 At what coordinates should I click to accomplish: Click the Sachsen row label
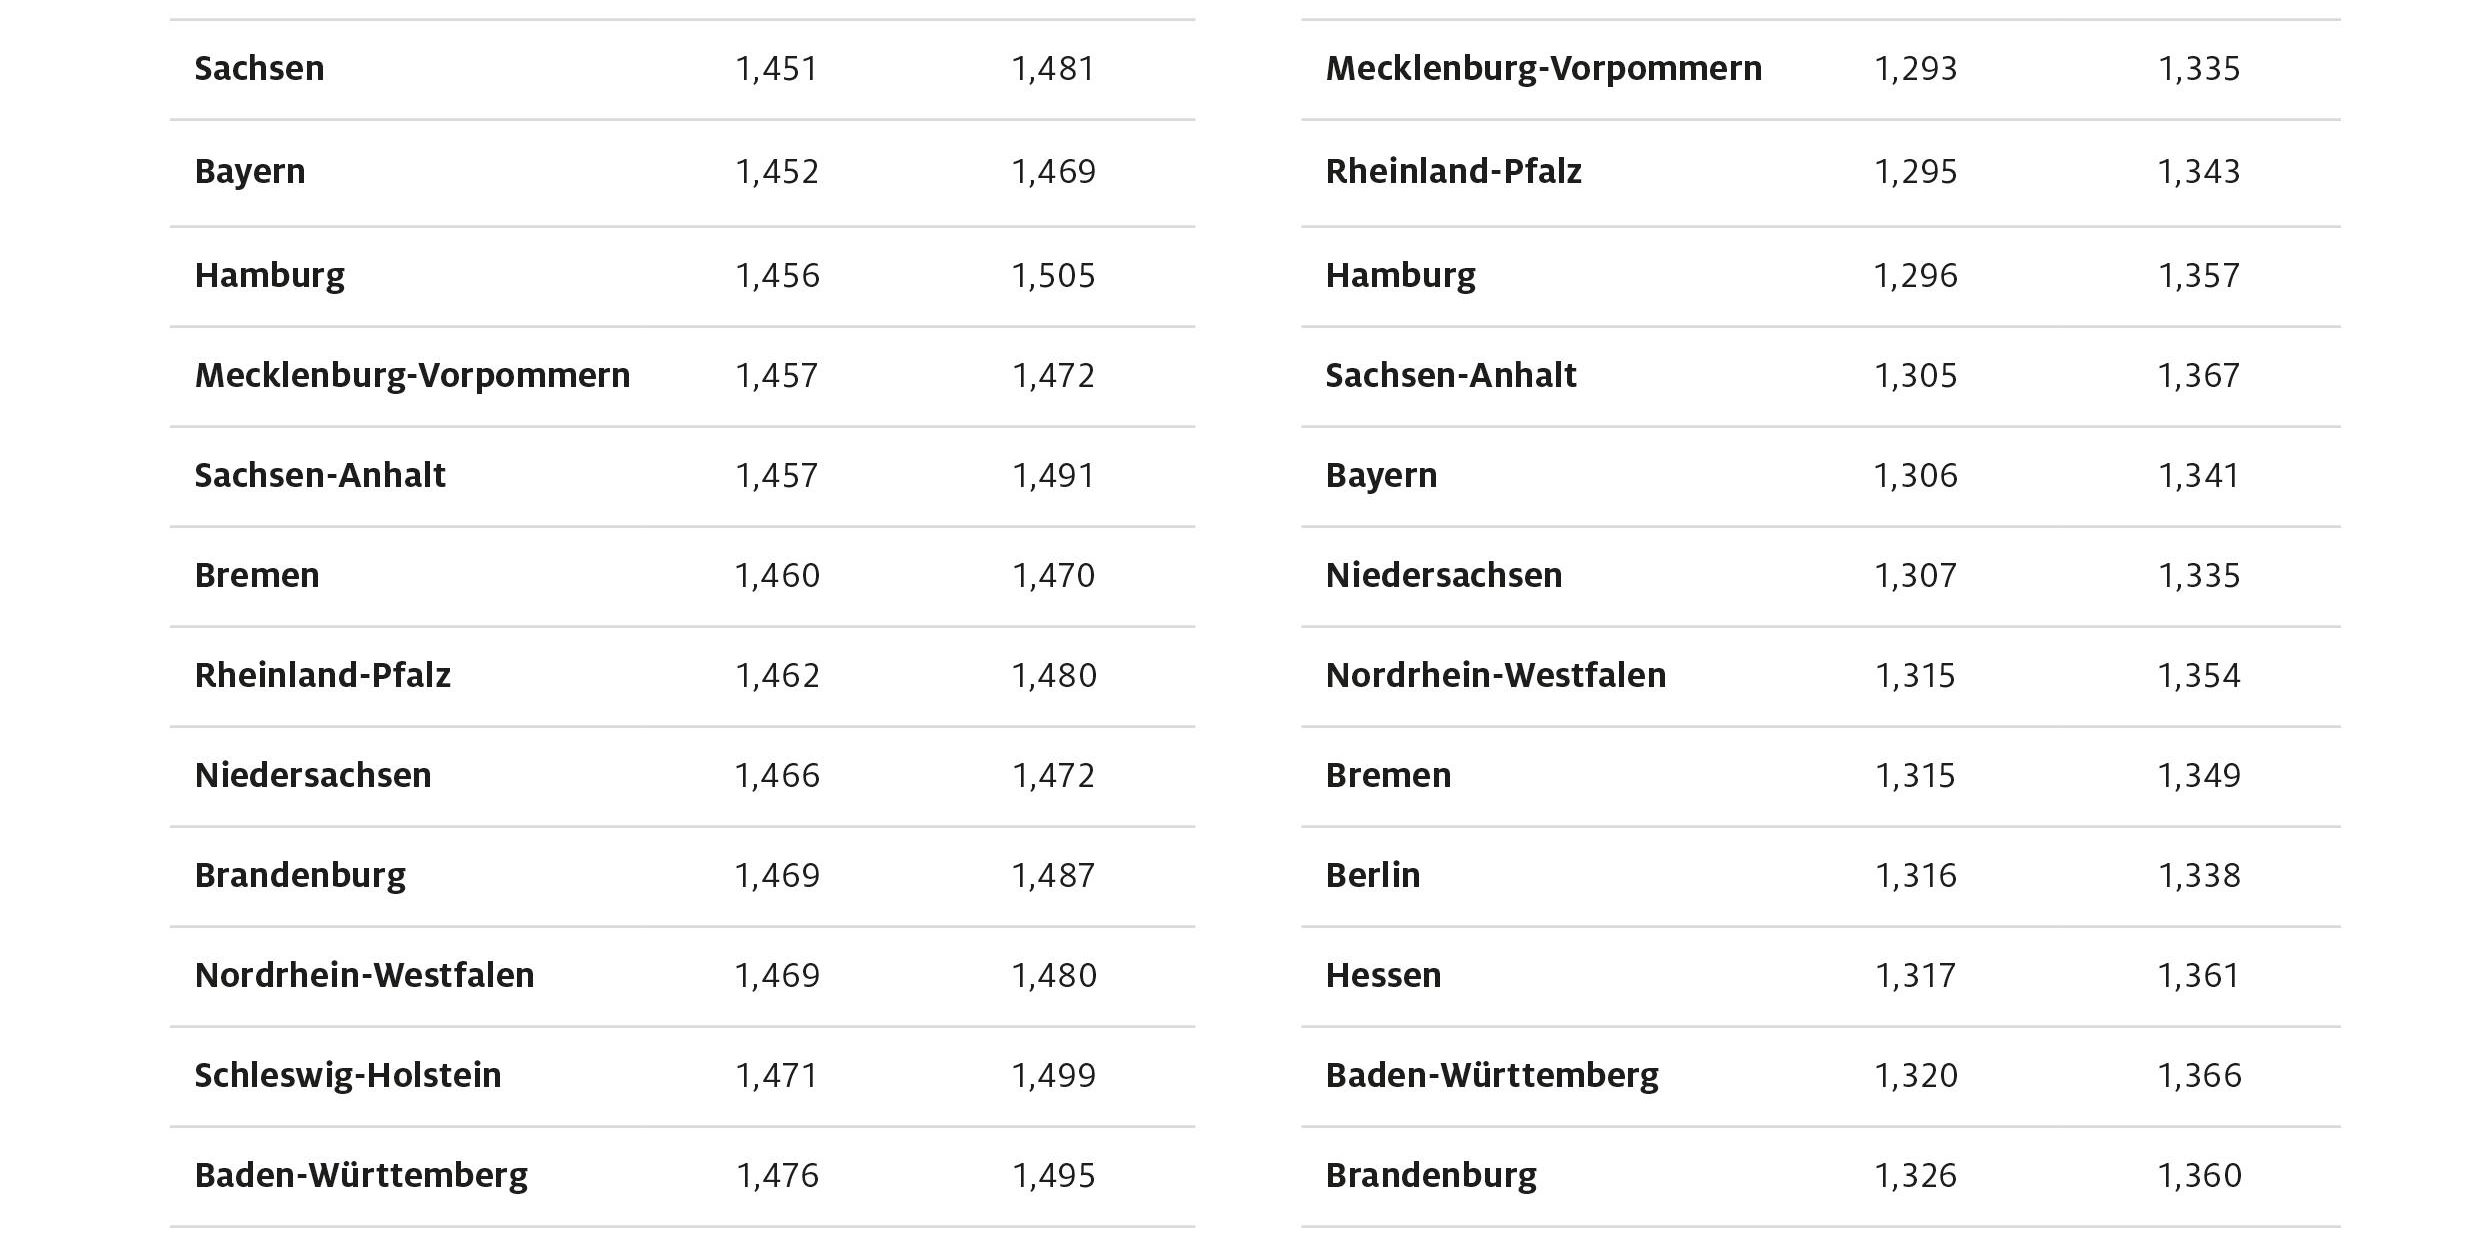(259, 69)
